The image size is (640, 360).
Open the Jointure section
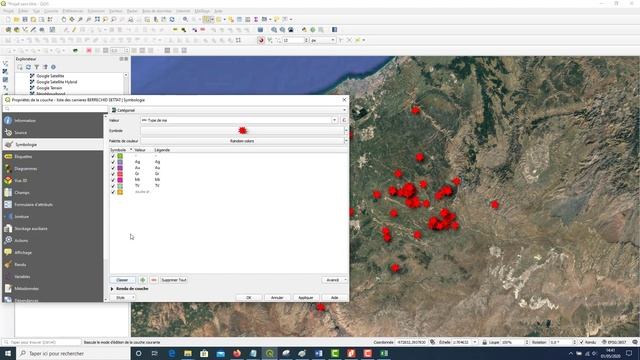(x=53, y=216)
